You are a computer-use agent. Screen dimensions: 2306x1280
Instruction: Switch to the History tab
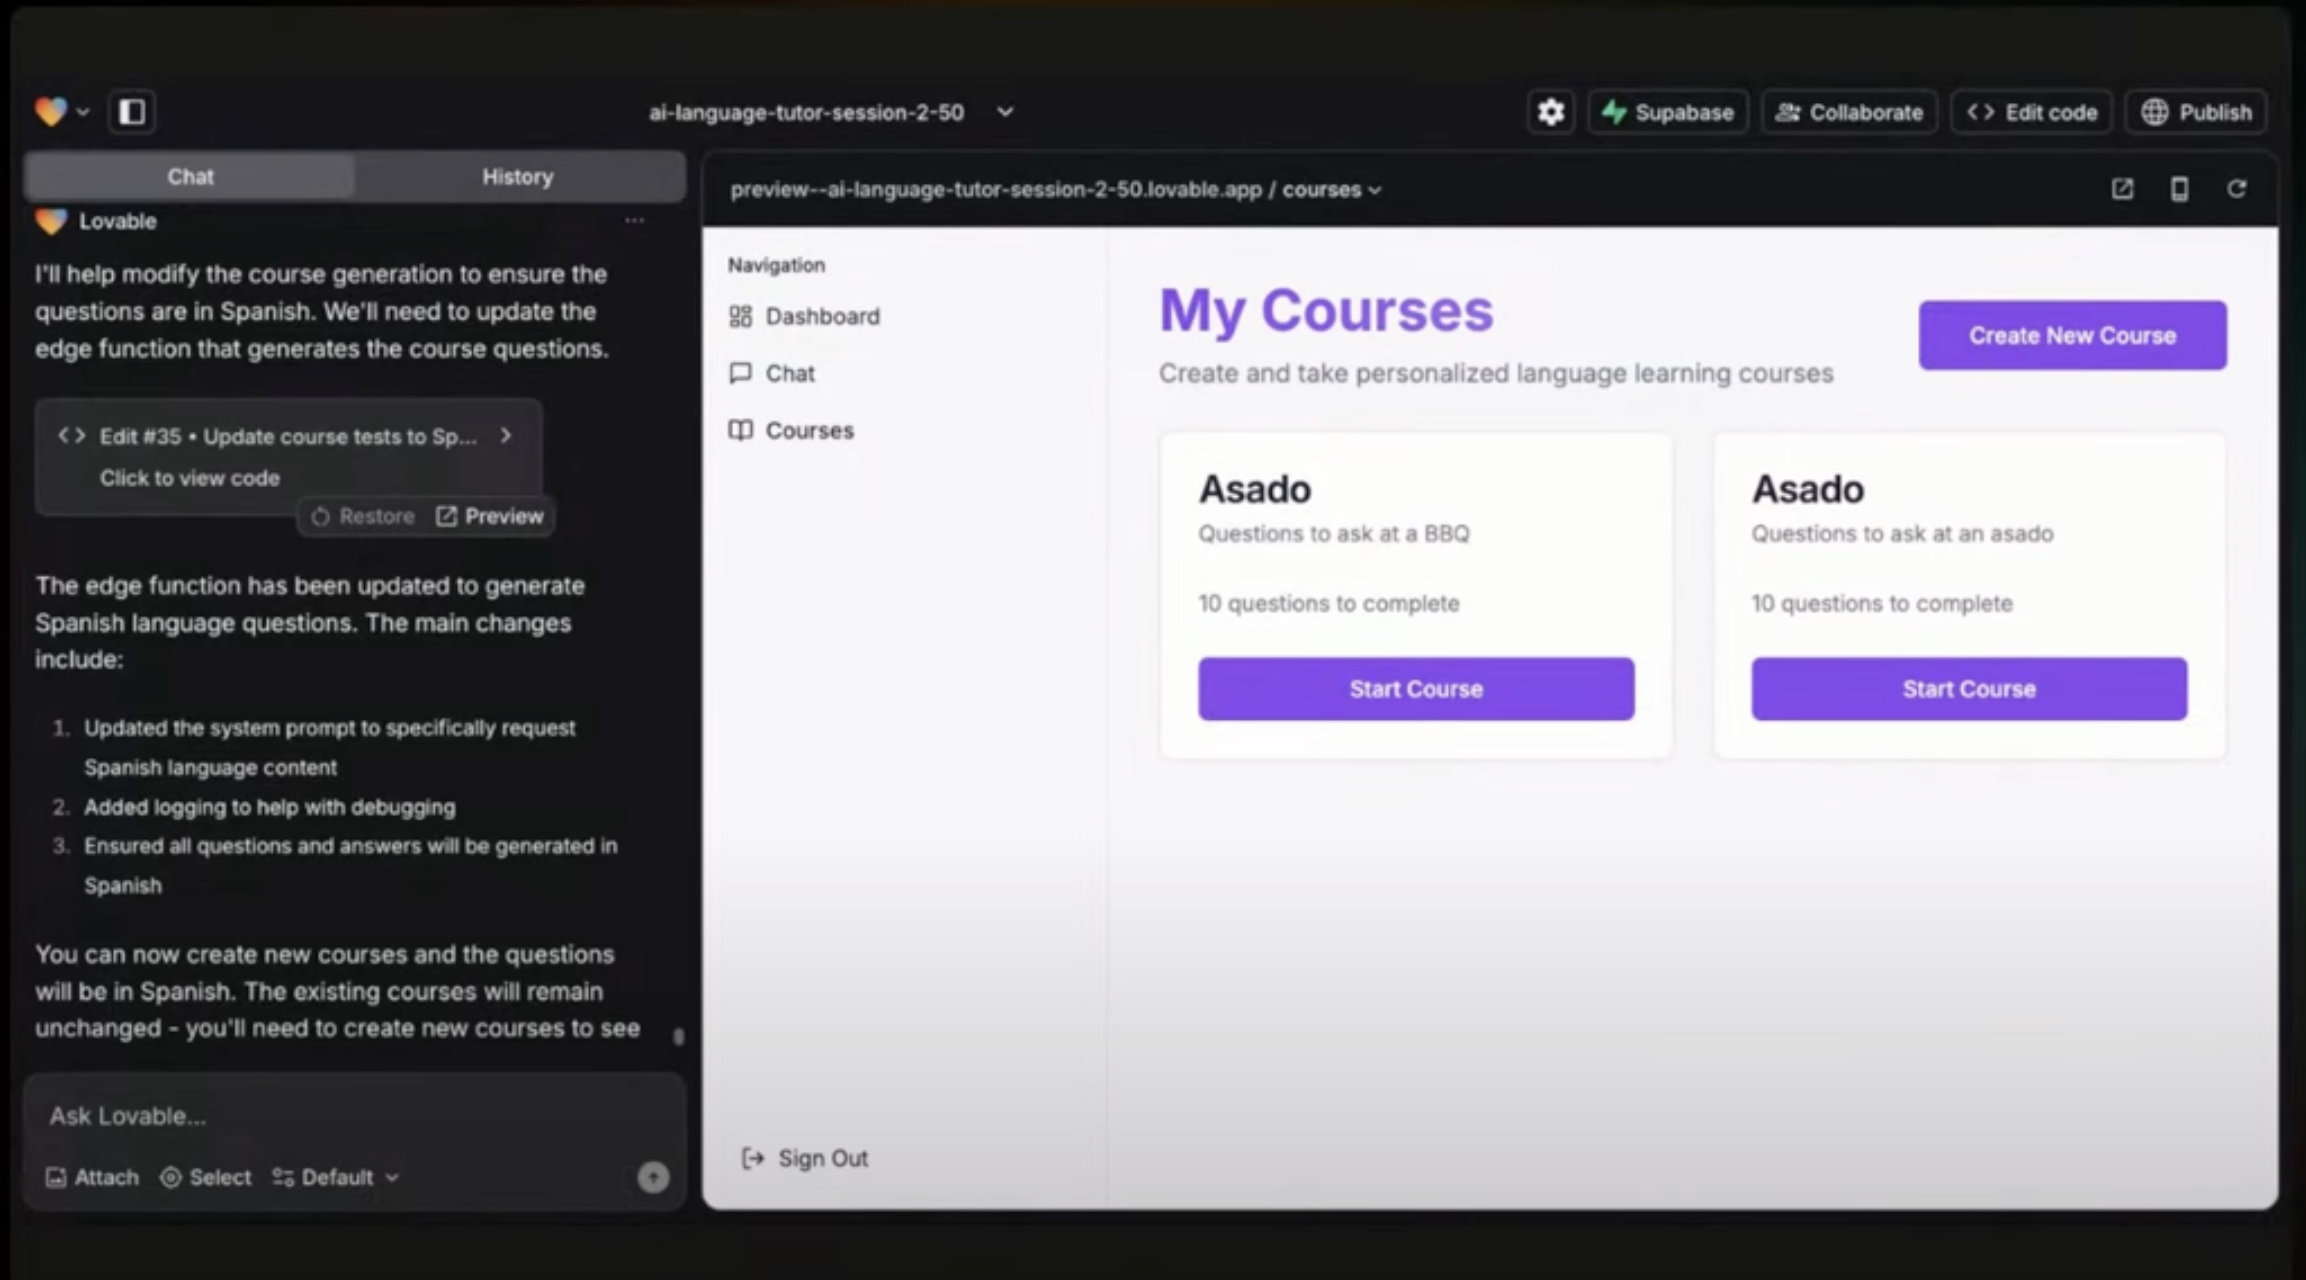[517, 176]
